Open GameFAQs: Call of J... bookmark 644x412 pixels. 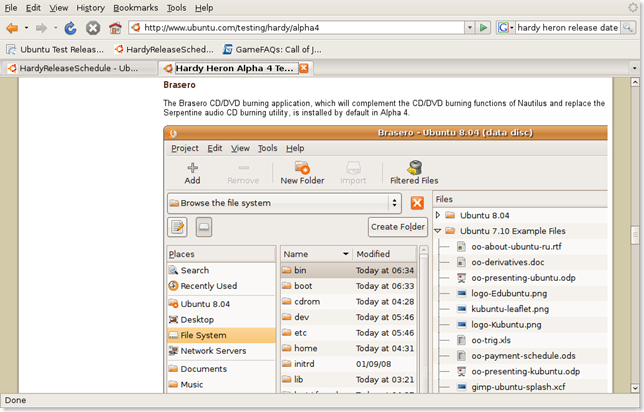click(272, 49)
